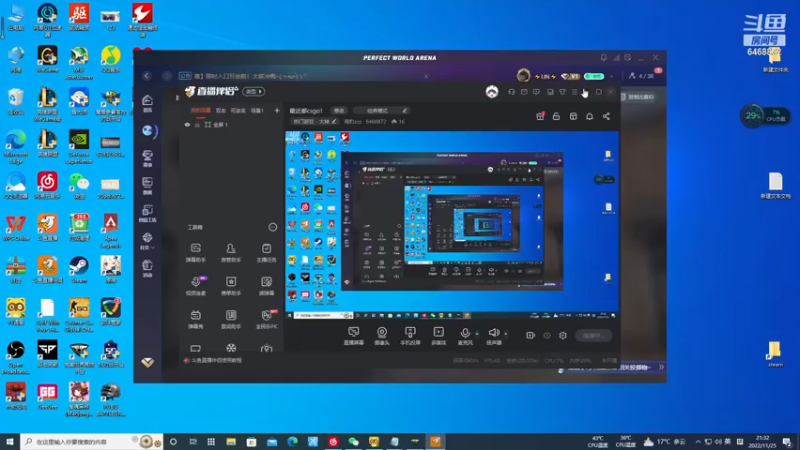The height and width of the screenshot is (450, 800).
Task: Open trophy tournaments icon in Arena sidebar
Action: [147, 159]
